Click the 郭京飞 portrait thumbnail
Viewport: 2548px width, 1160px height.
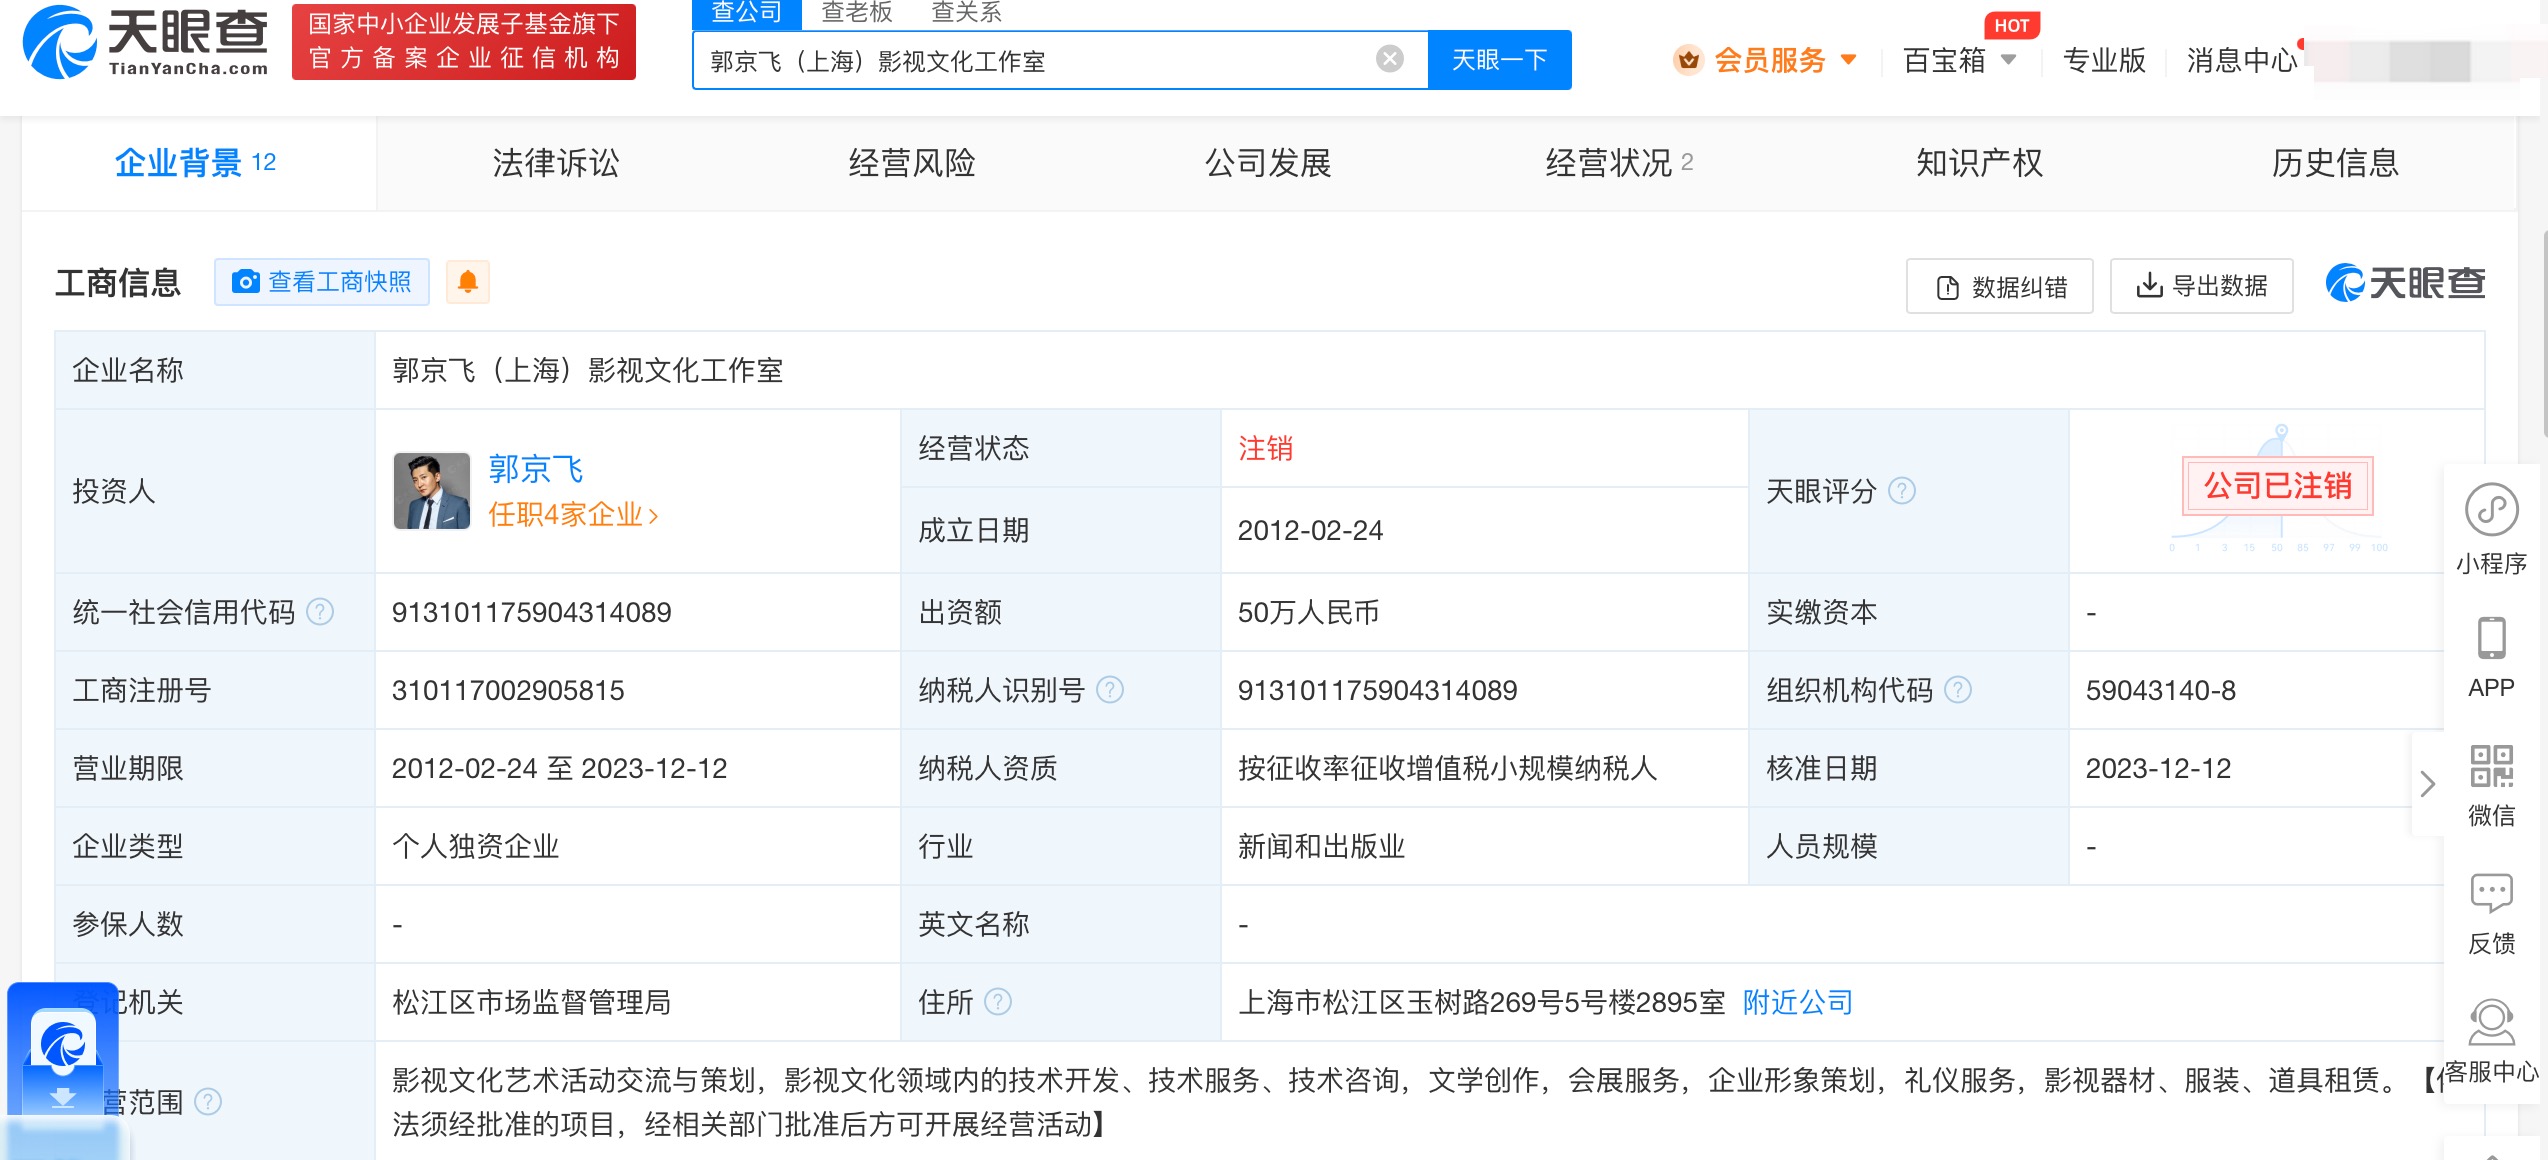432,491
